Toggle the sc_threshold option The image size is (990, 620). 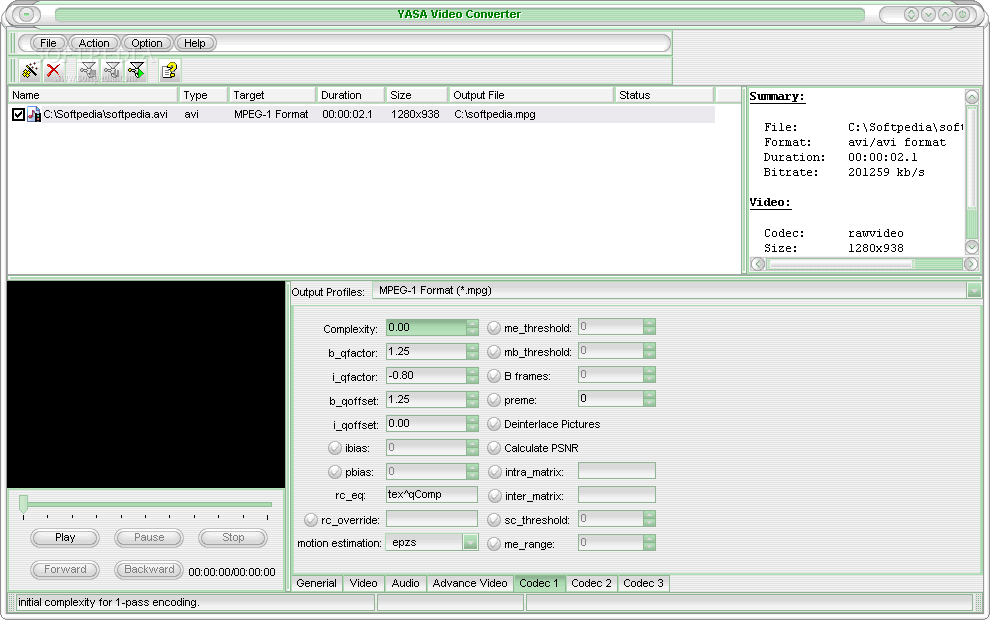494,520
